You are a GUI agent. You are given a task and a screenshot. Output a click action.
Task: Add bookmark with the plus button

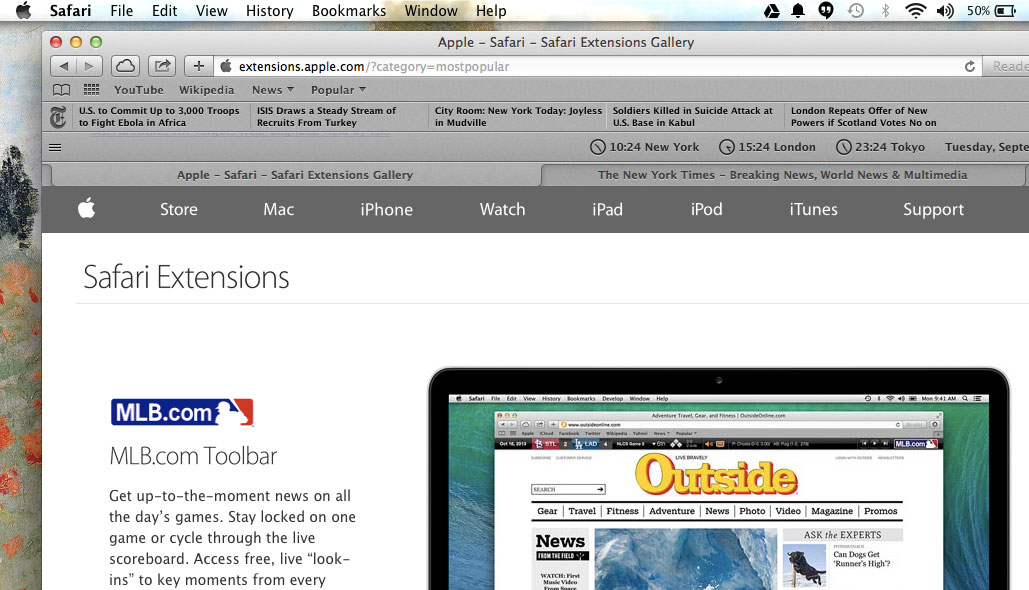(x=199, y=66)
